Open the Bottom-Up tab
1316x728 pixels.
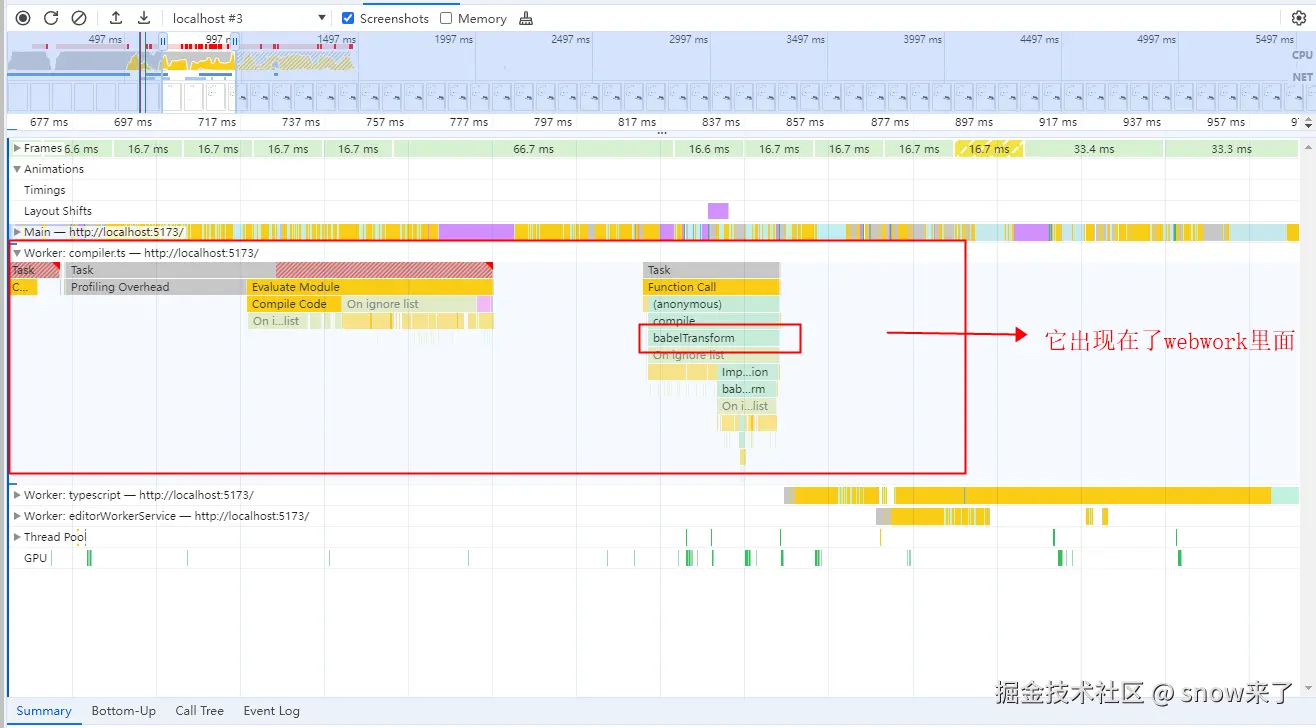coord(124,711)
